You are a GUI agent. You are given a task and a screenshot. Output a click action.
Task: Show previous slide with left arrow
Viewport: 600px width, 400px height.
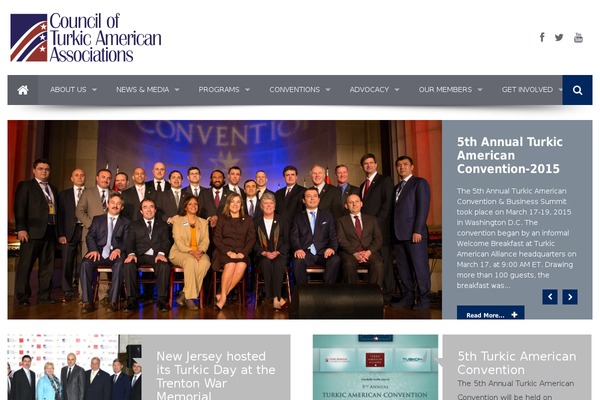550,297
